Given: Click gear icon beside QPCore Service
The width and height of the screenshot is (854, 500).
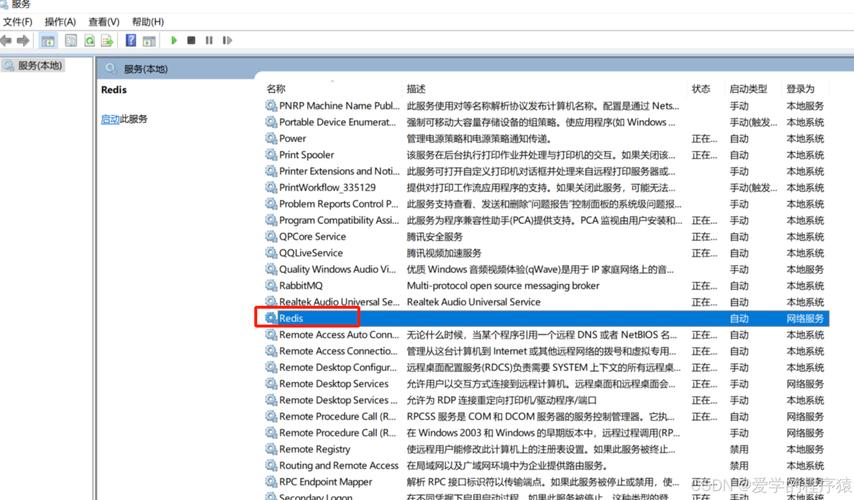Looking at the screenshot, I should pos(271,236).
